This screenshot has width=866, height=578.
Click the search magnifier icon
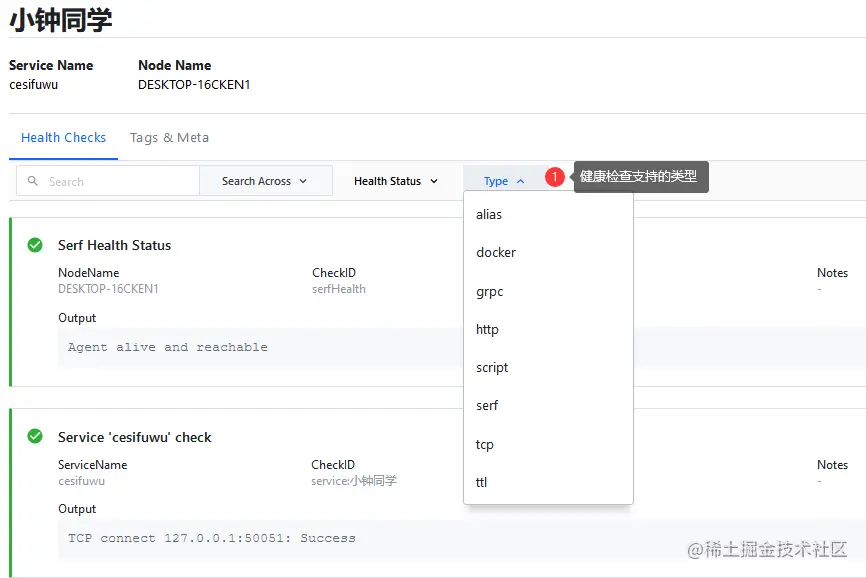click(x=33, y=181)
